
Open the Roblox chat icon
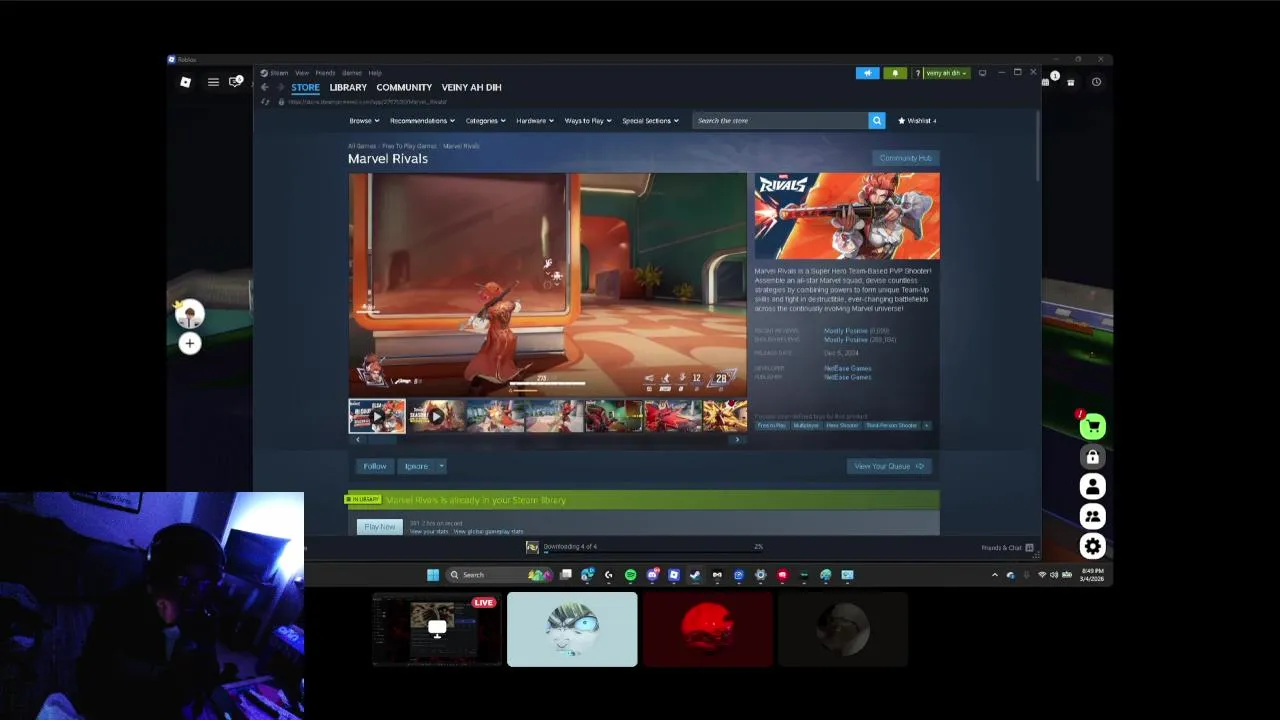point(236,82)
